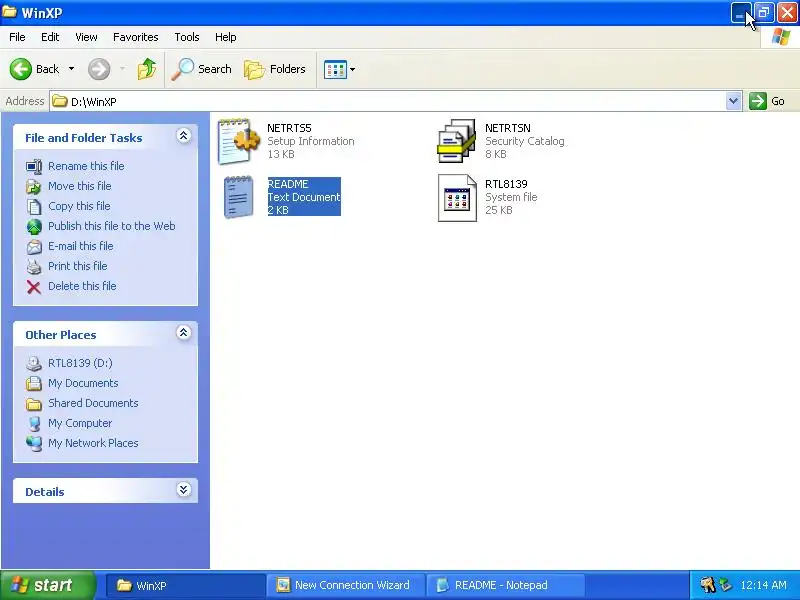Image resolution: width=800 pixels, height=600 pixels.
Task: Click the RTL8139 (D:) drive icon
Action: click(x=34, y=363)
